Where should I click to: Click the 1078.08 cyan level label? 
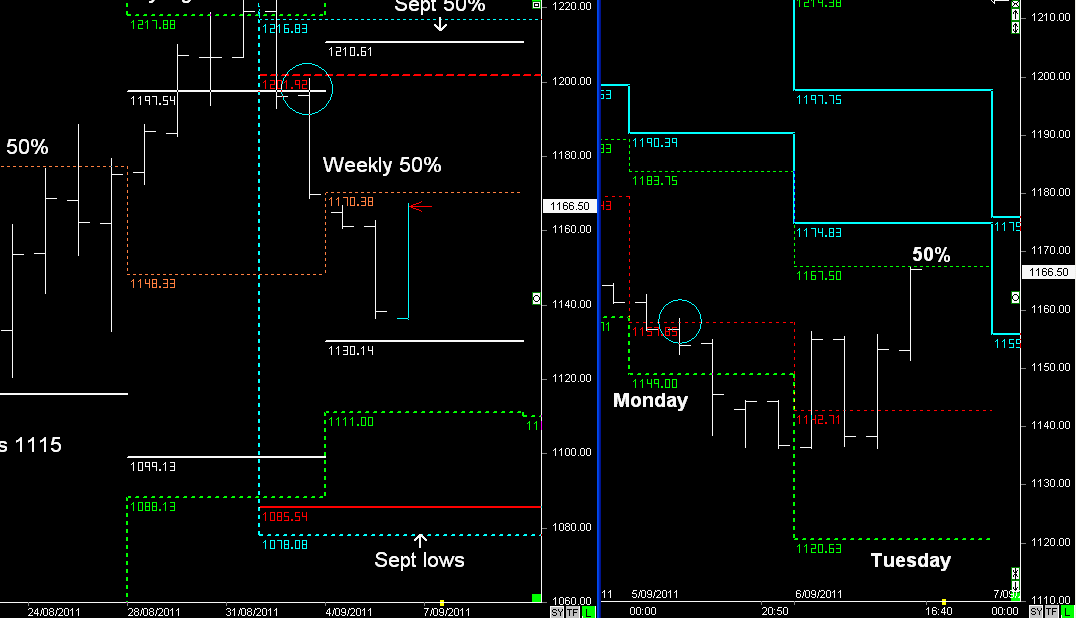(x=285, y=545)
